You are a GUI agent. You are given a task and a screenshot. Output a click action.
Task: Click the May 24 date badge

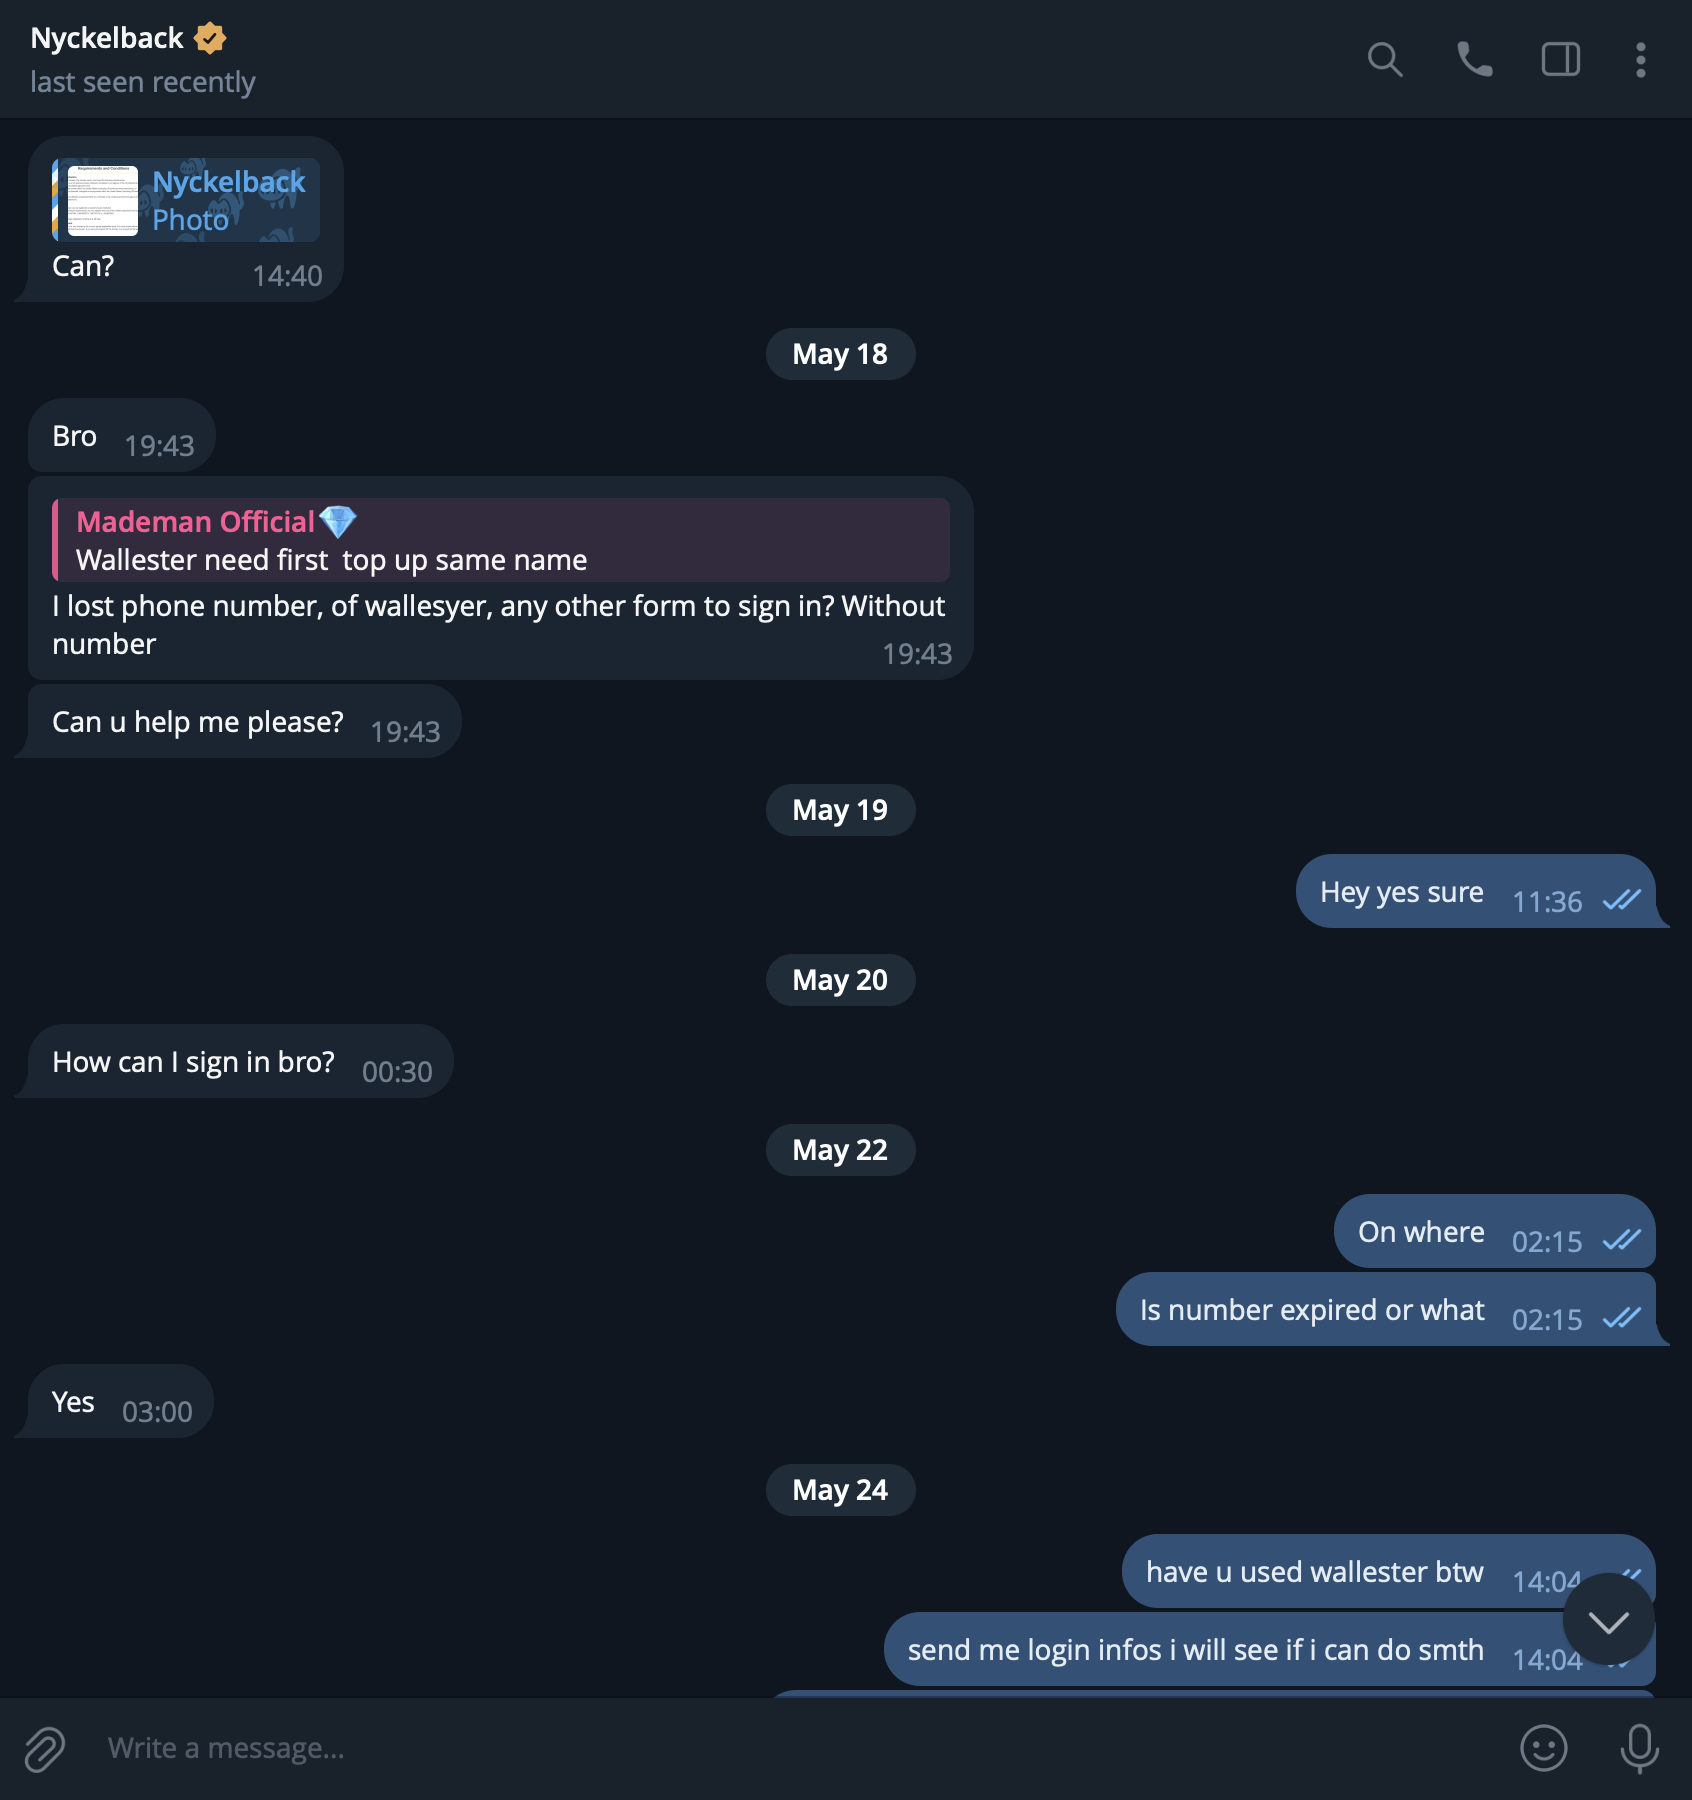[x=840, y=1490]
